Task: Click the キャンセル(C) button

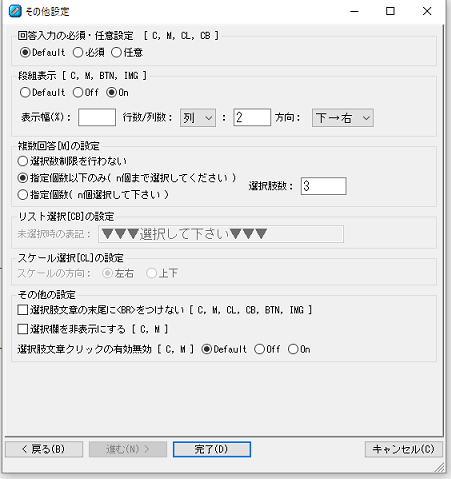Action: 404,449
